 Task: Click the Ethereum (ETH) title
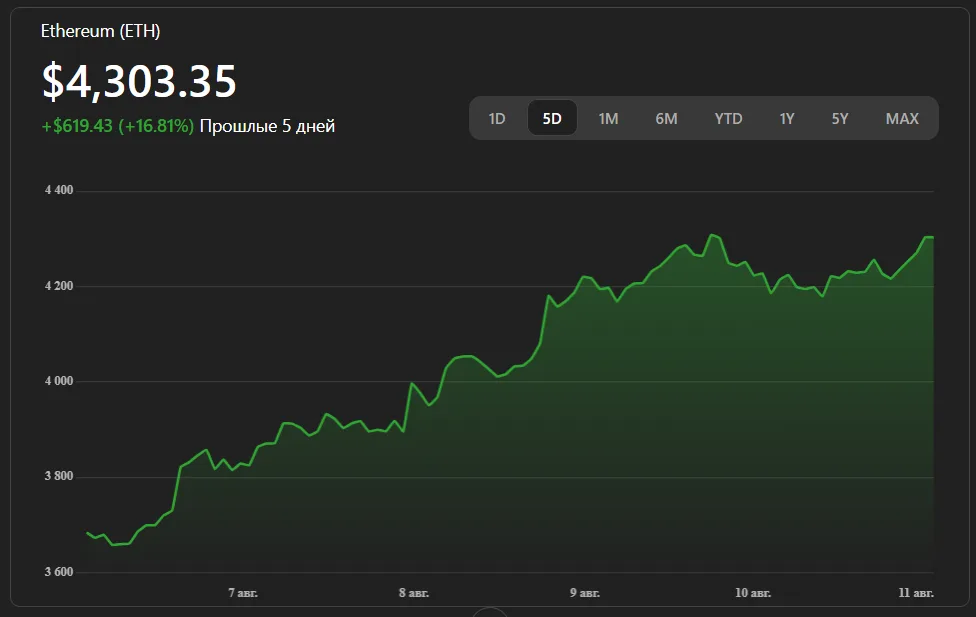click(x=100, y=31)
